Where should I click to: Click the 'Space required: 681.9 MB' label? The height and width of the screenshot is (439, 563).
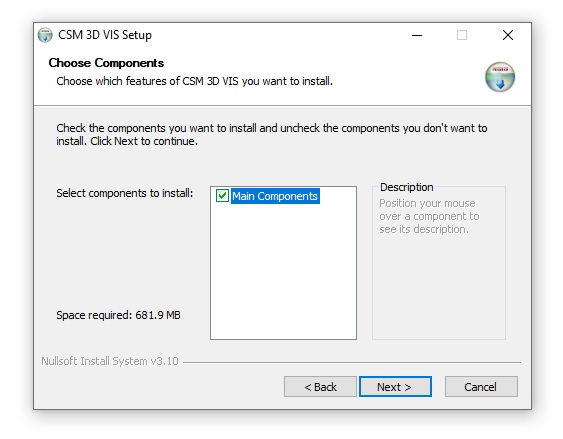[x=118, y=315]
